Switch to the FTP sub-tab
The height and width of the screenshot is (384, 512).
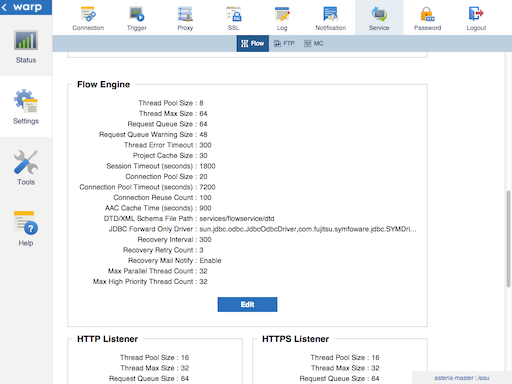tap(284, 43)
